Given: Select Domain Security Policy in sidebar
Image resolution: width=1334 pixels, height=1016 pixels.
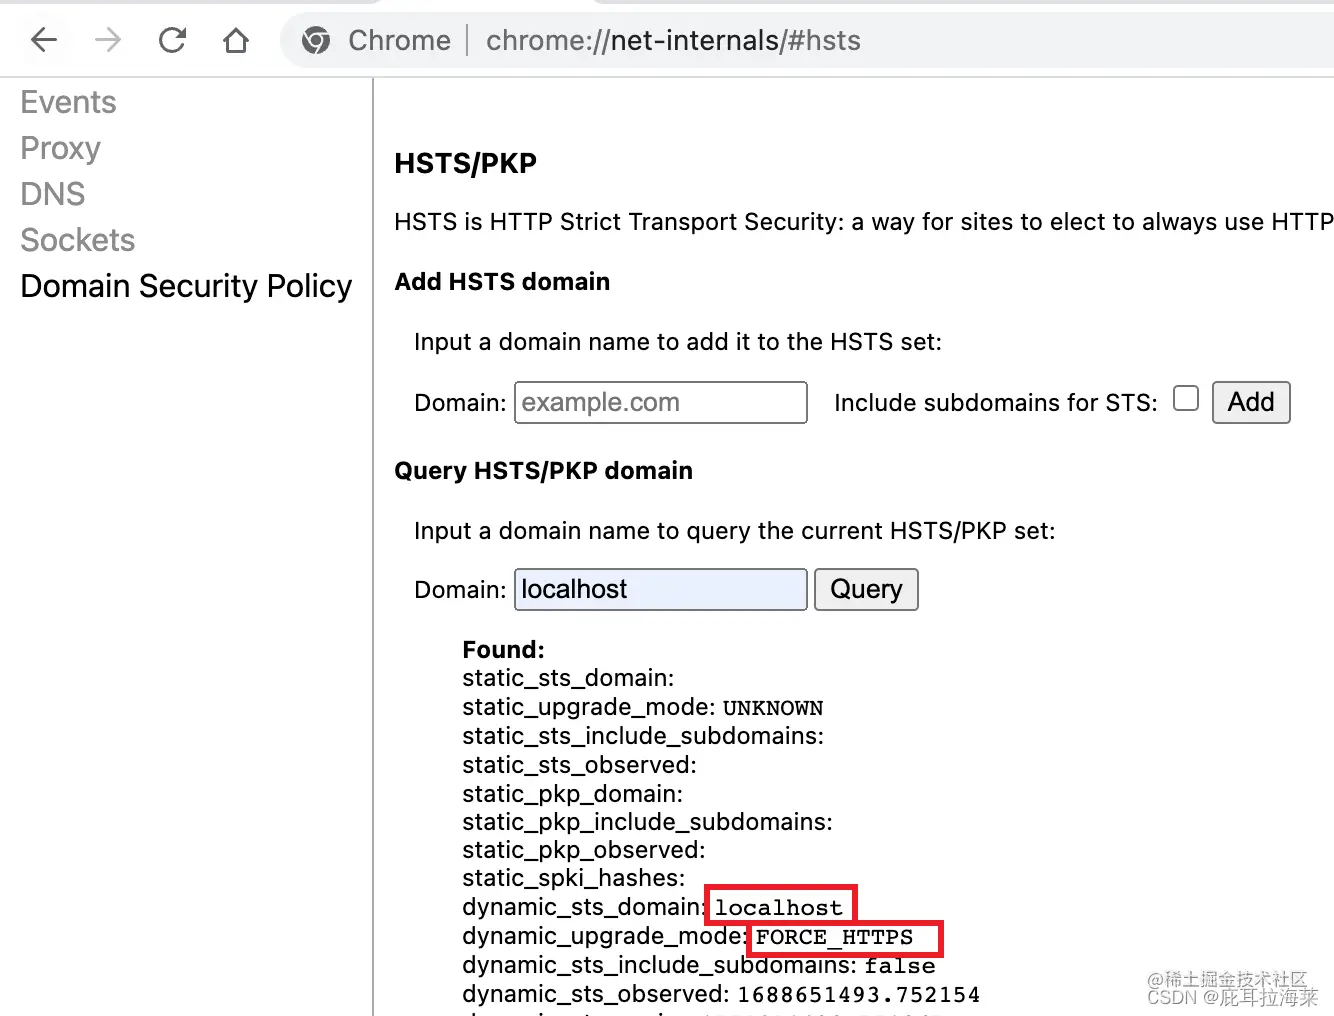Looking at the screenshot, I should pos(185,286).
